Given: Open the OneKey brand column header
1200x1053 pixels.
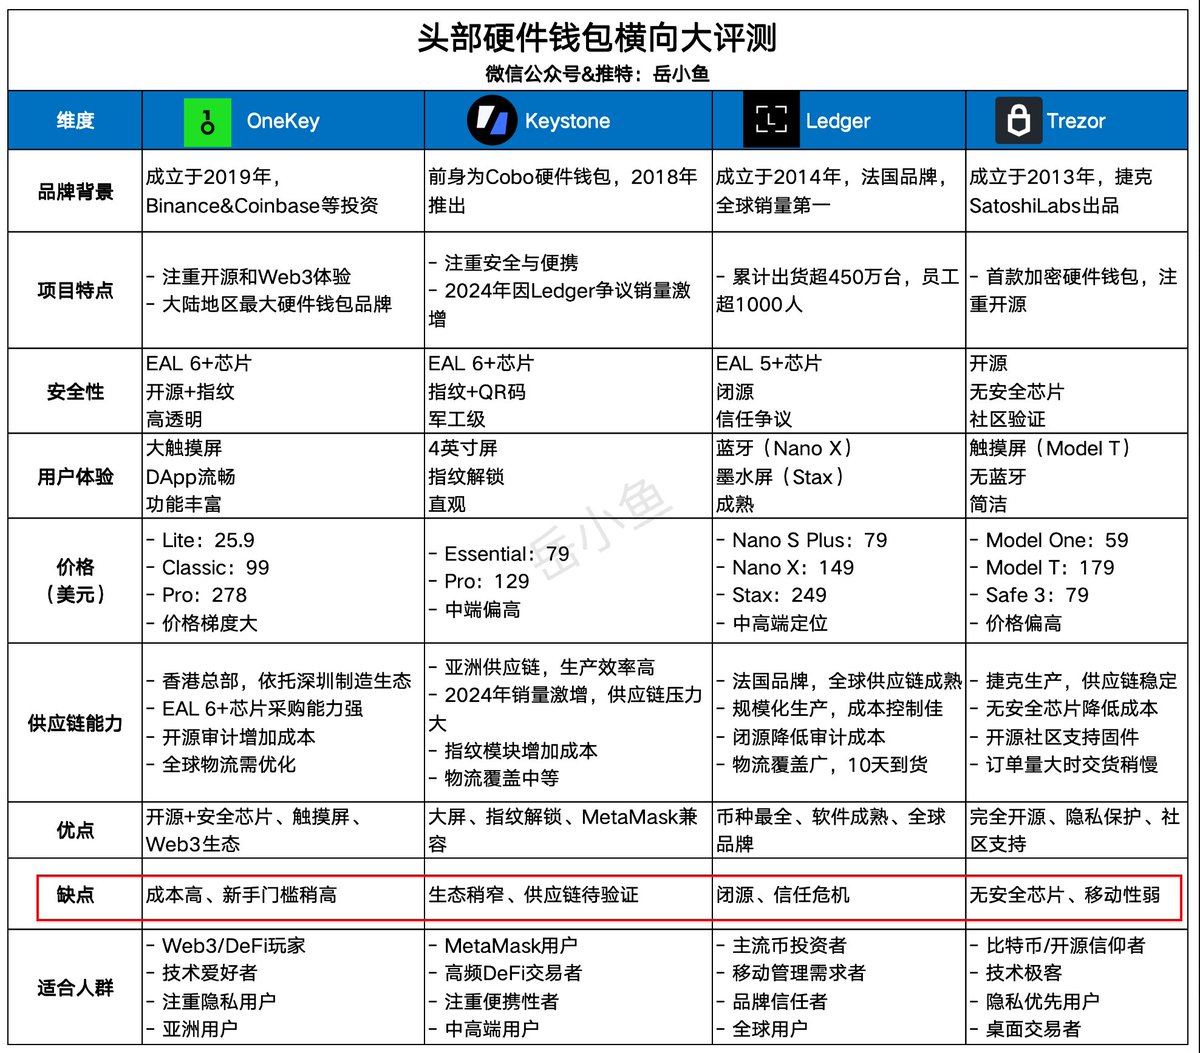Looking at the screenshot, I should [283, 120].
